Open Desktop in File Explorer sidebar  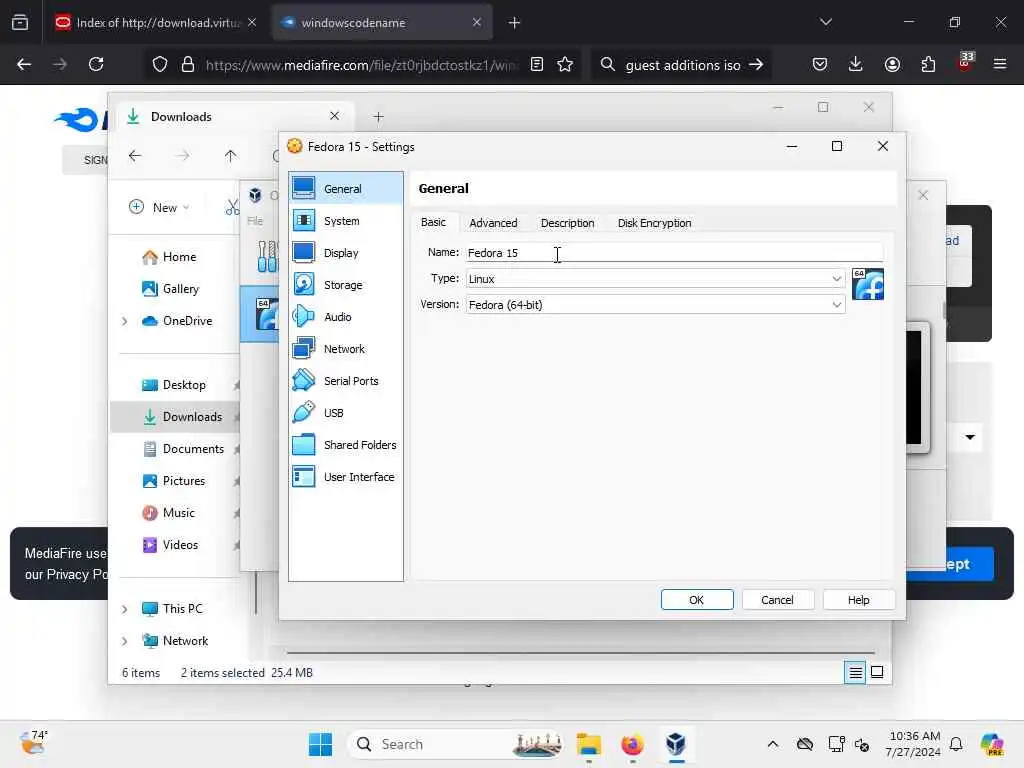click(x=174, y=385)
